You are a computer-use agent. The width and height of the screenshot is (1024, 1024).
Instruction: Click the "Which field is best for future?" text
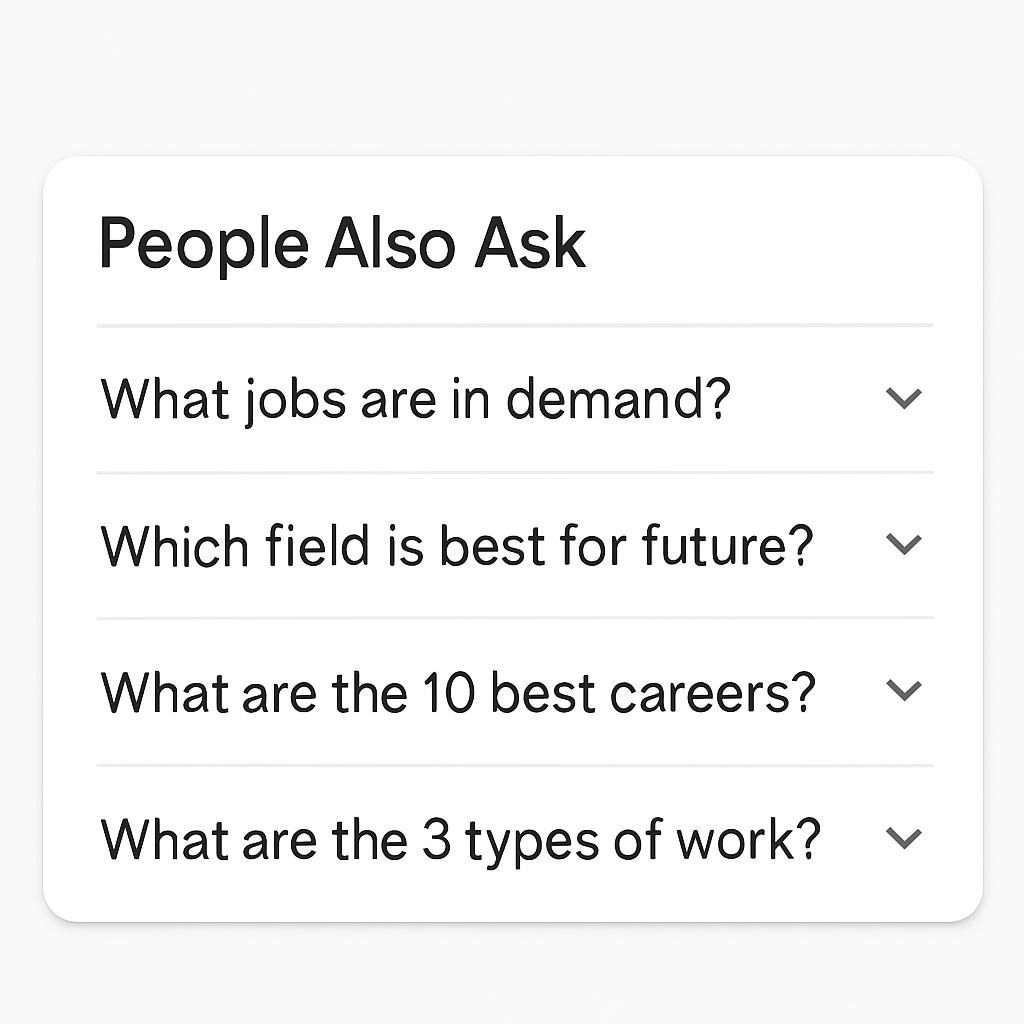(x=457, y=546)
